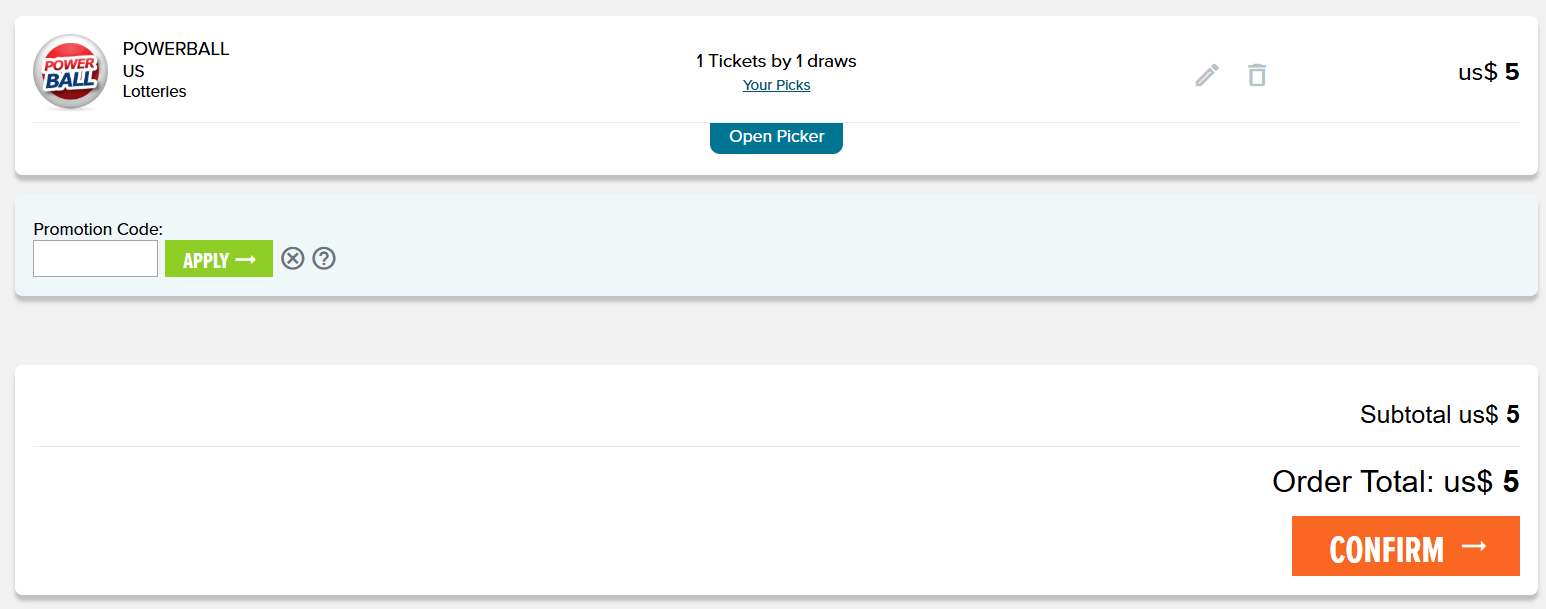The image size is (1546, 609).
Task: Click the '1 Tickets by 1 draws' text
Action: coord(777,61)
